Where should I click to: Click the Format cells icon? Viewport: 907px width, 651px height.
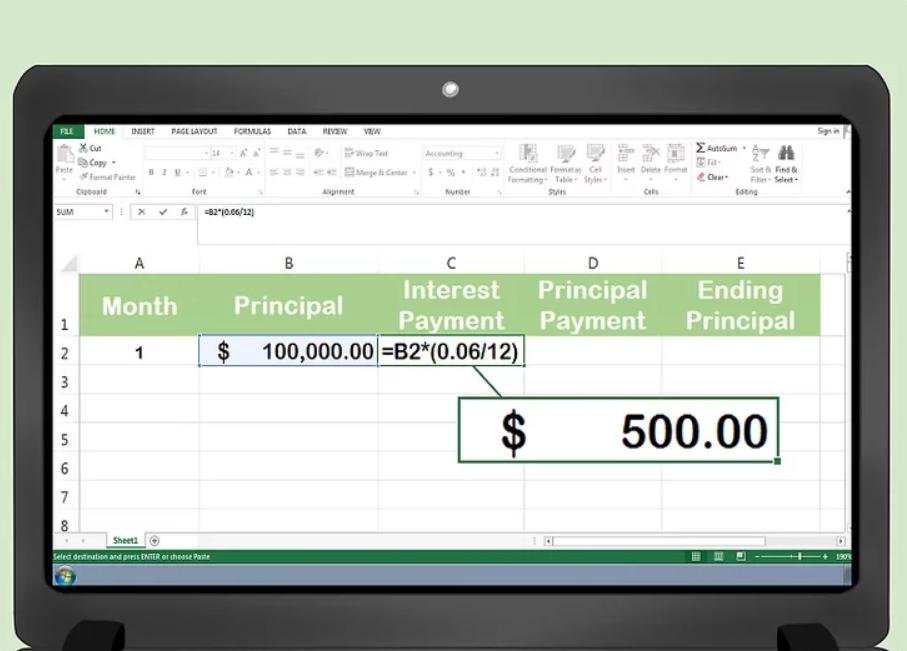676,154
